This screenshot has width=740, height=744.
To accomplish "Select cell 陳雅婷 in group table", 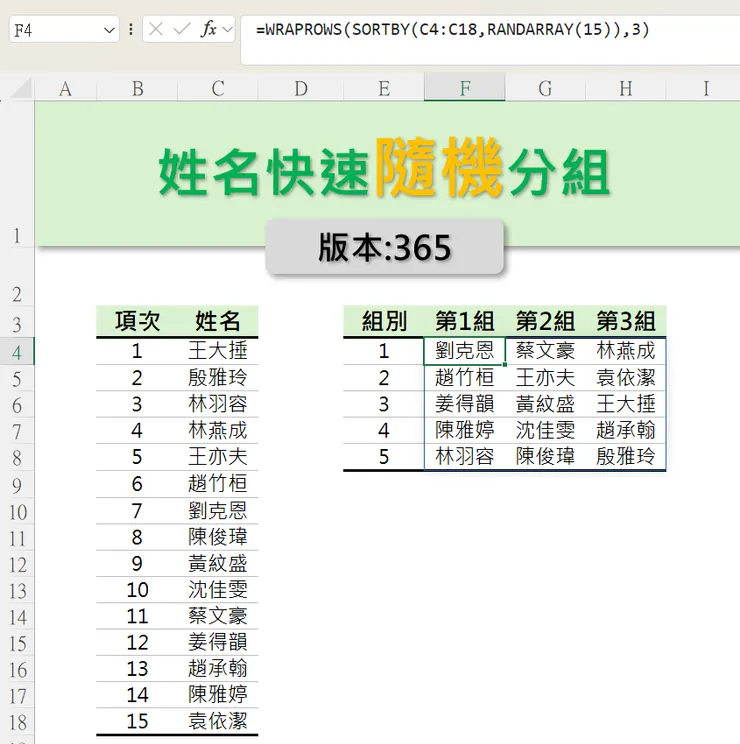I will point(464,430).
